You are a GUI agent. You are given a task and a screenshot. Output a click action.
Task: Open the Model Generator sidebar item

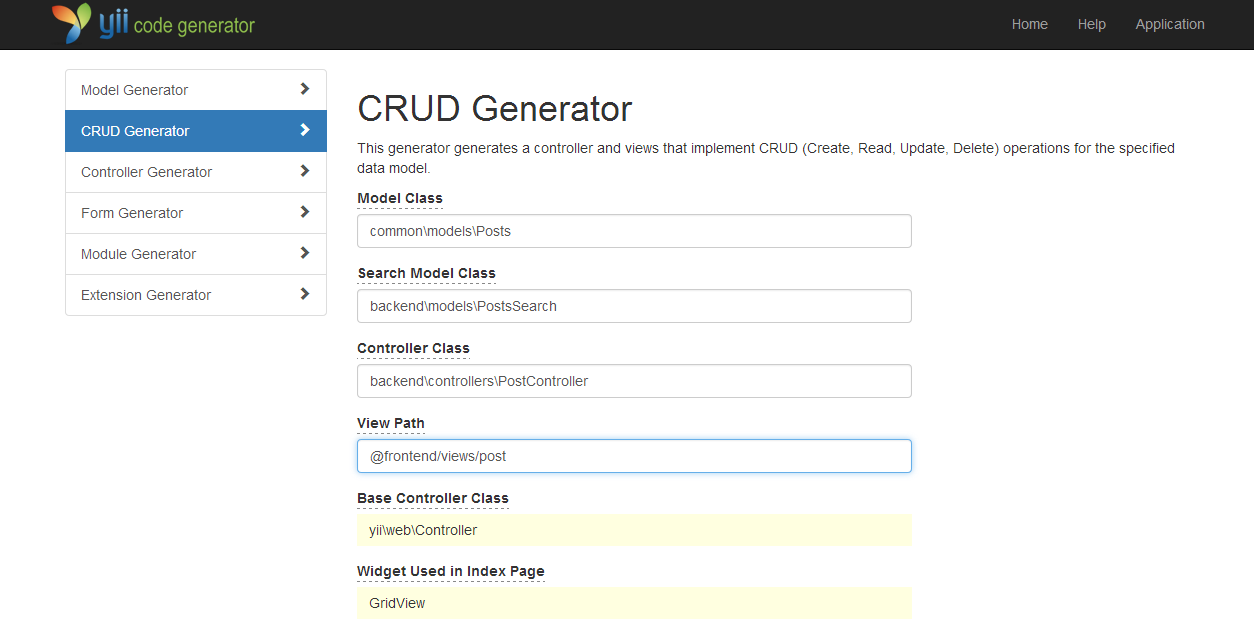click(x=196, y=90)
